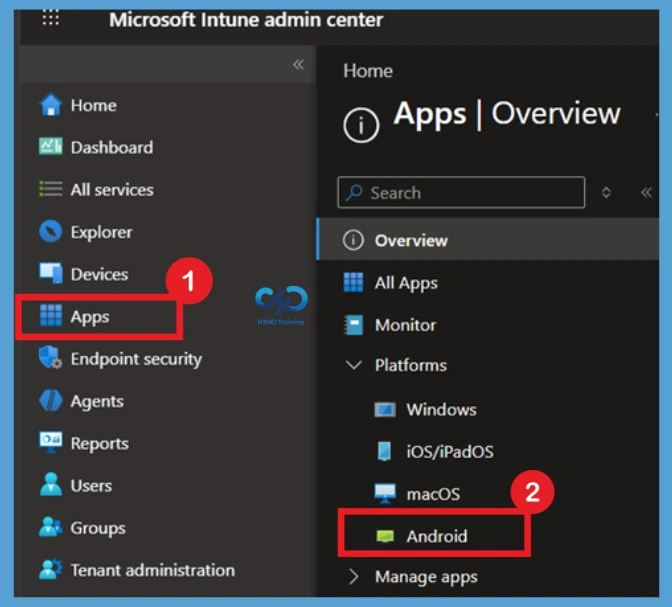Open the Monitor label in blade menu
Viewport: 672px width, 607px height.
pyautogui.click(x=405, y=325)
